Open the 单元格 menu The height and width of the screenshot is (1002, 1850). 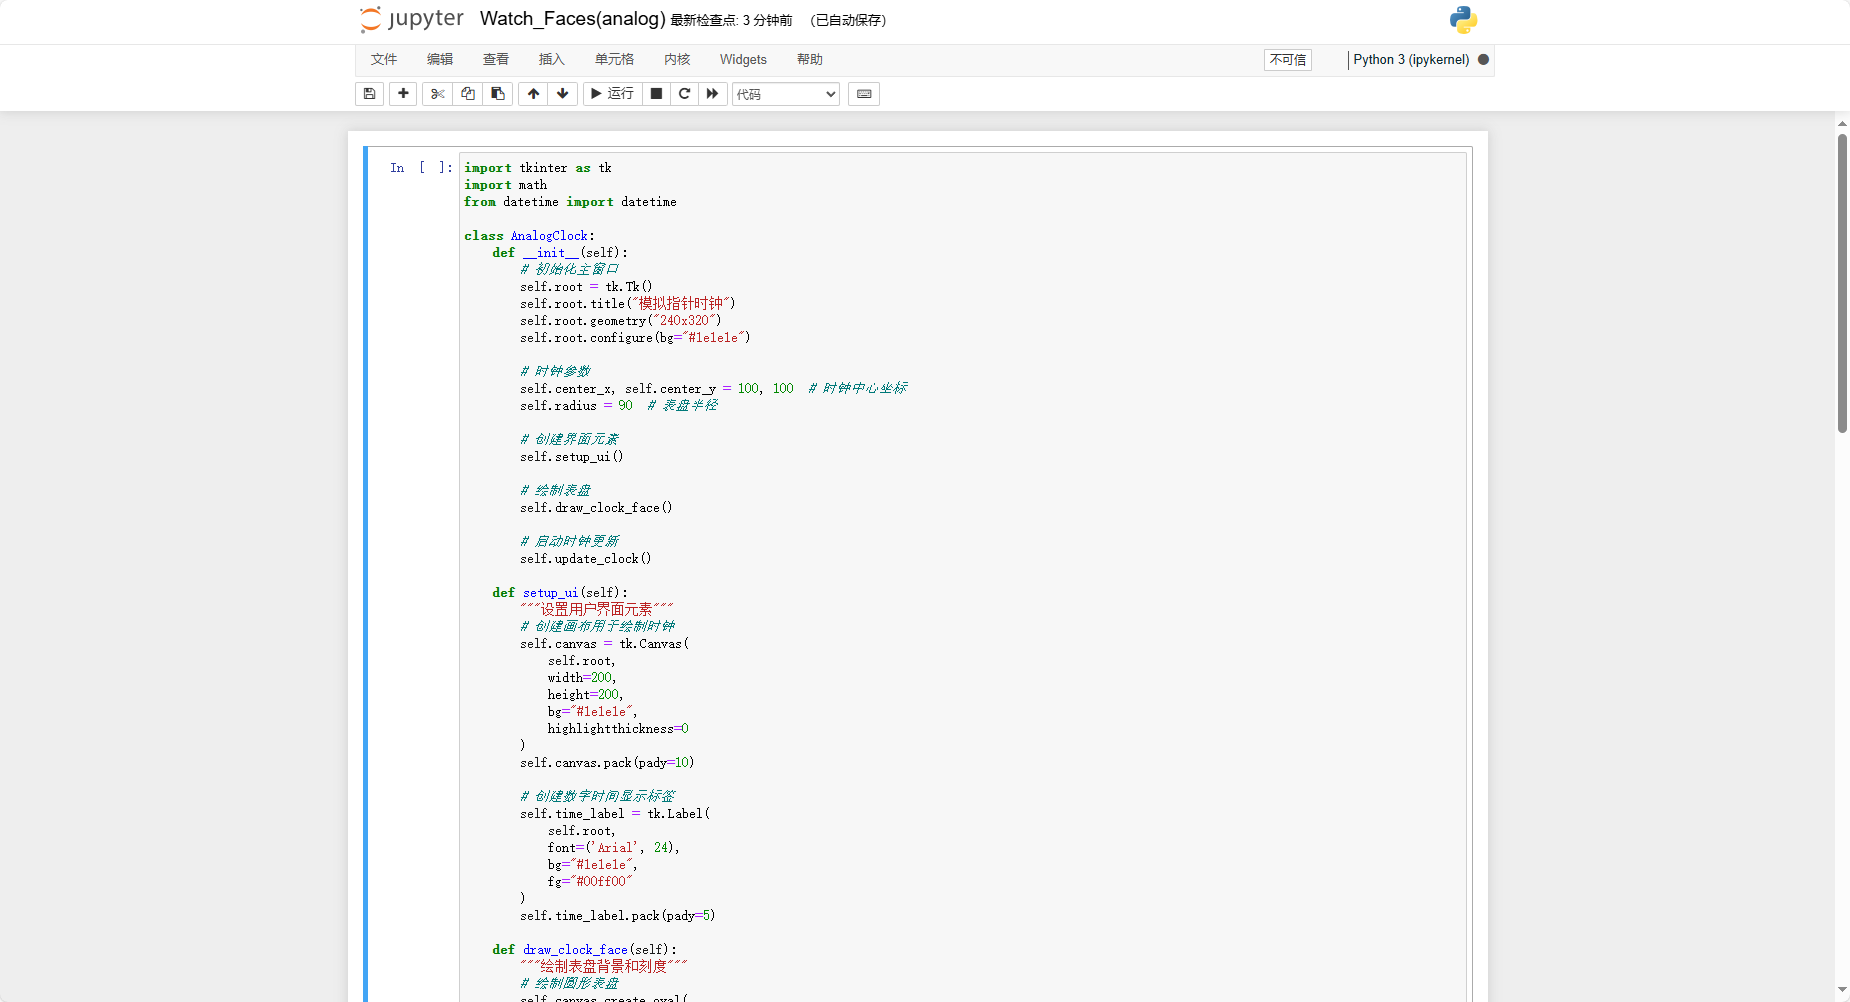point(614,60)
